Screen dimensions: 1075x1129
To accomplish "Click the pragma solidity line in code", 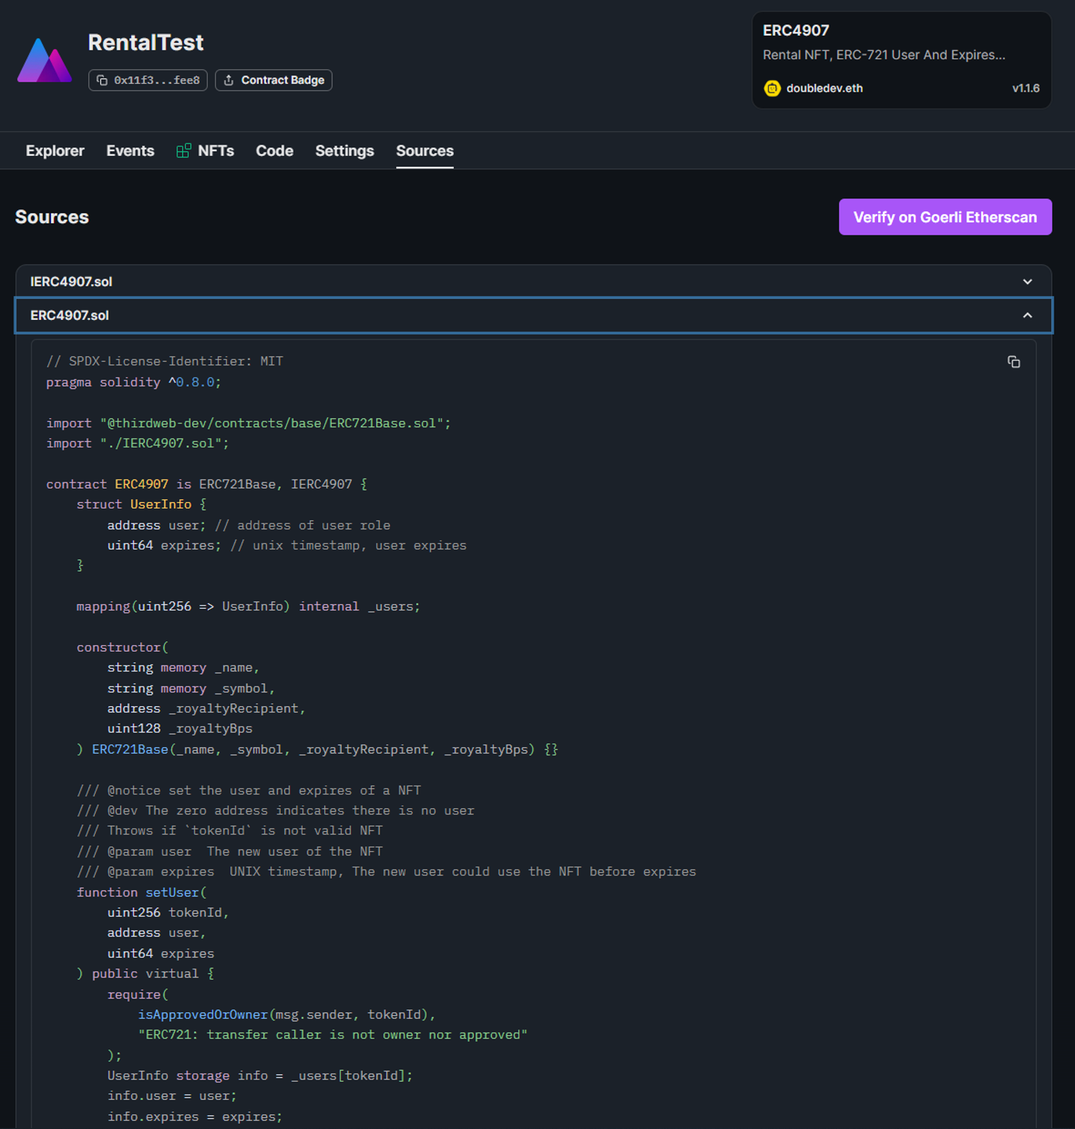I will click(x=133, y=382).
